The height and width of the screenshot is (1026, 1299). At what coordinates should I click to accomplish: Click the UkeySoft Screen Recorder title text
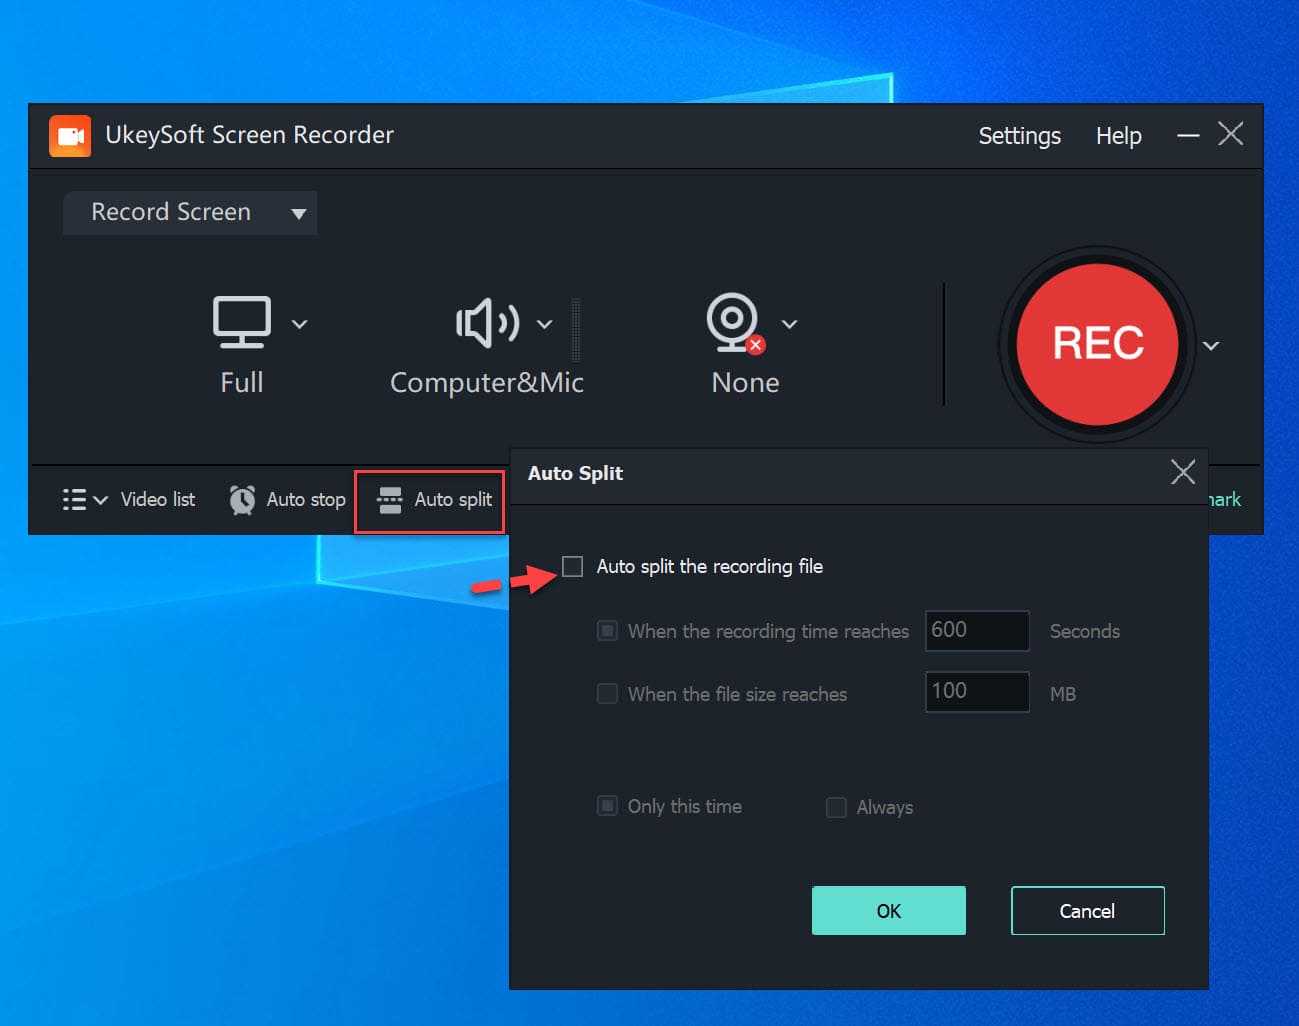point(250,135)
